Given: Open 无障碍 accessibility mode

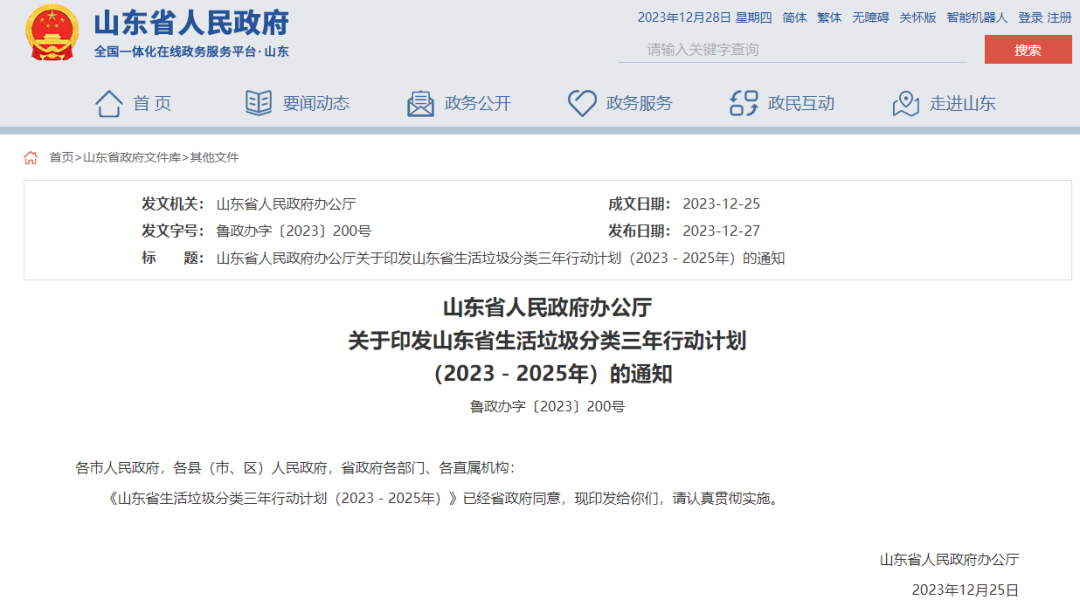Looking at the screenshot, I should [x=871, y=18].
